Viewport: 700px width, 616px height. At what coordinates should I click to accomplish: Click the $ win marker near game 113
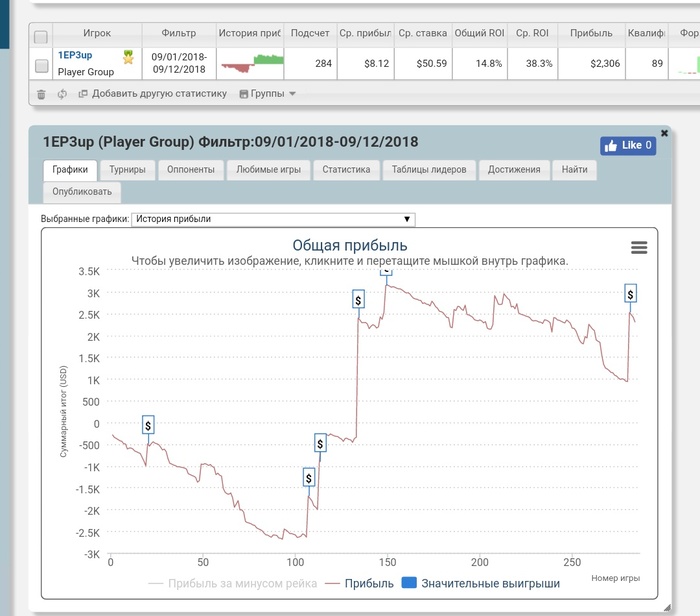tap(320, 443)
